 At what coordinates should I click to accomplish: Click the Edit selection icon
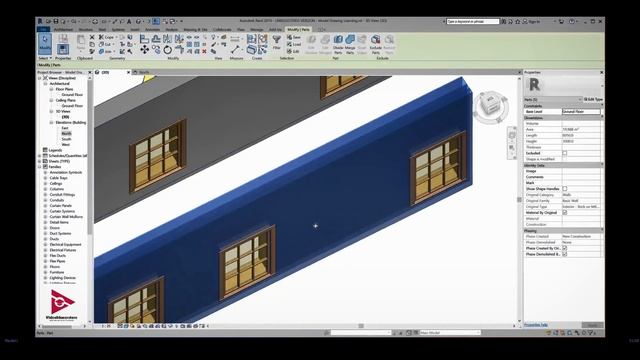(x=293, y=51)
